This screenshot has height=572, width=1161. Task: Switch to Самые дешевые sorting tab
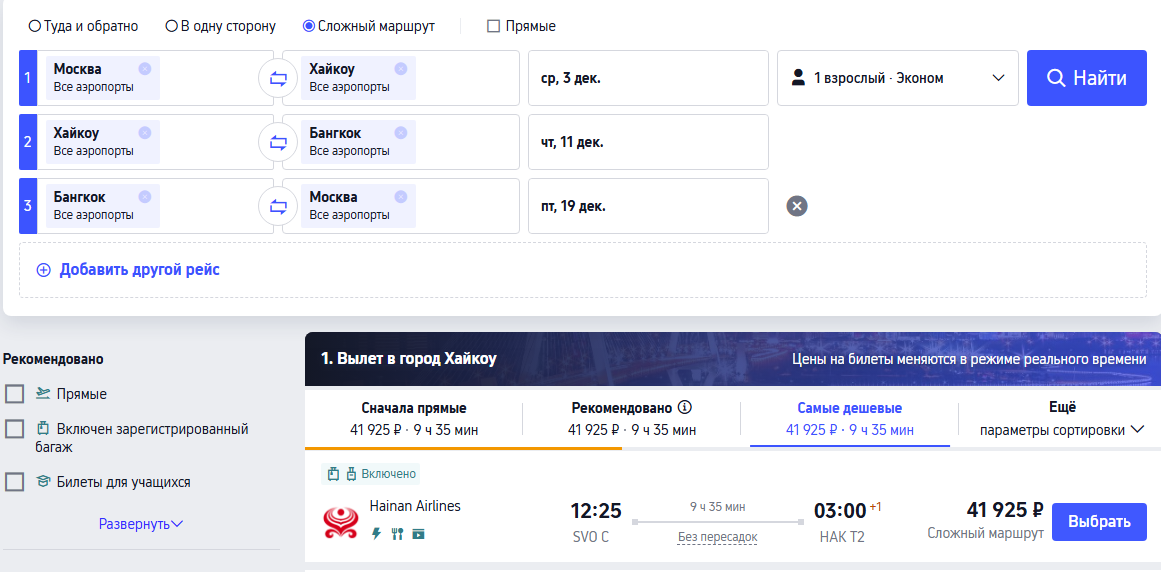pyautogui.click(x=849, y=419)
